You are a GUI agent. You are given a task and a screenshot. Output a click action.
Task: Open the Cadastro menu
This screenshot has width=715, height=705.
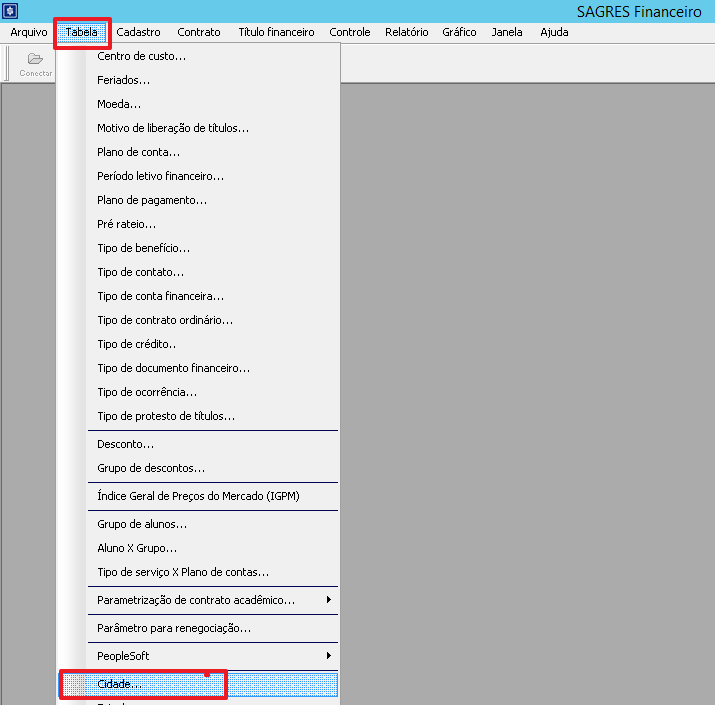tap(138, 32)
